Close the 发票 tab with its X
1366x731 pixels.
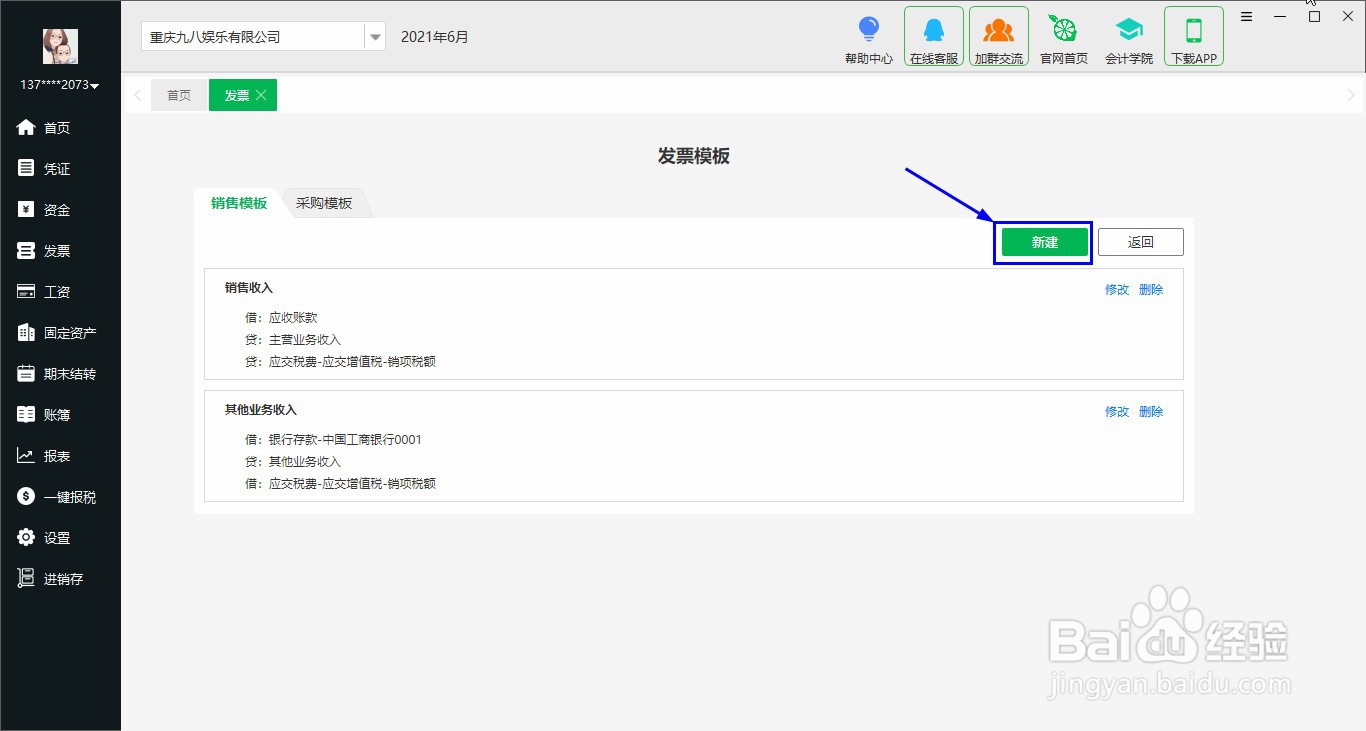point(260,95)
